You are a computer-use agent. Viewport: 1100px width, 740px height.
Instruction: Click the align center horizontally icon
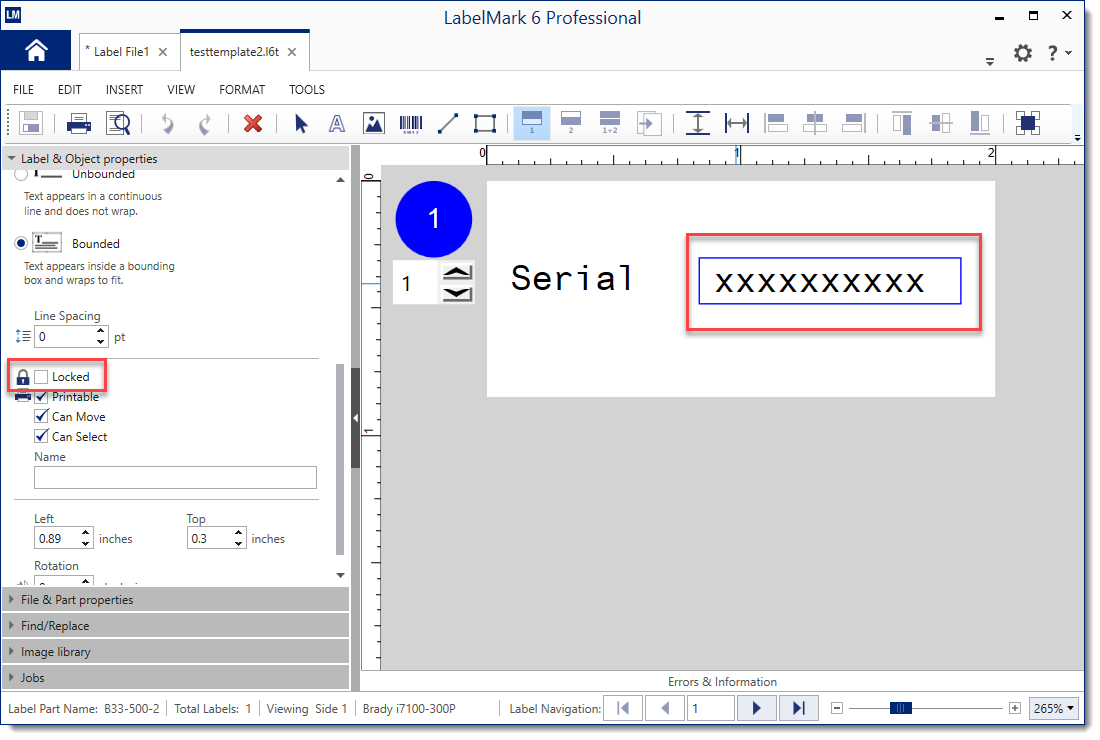point(814,124)
